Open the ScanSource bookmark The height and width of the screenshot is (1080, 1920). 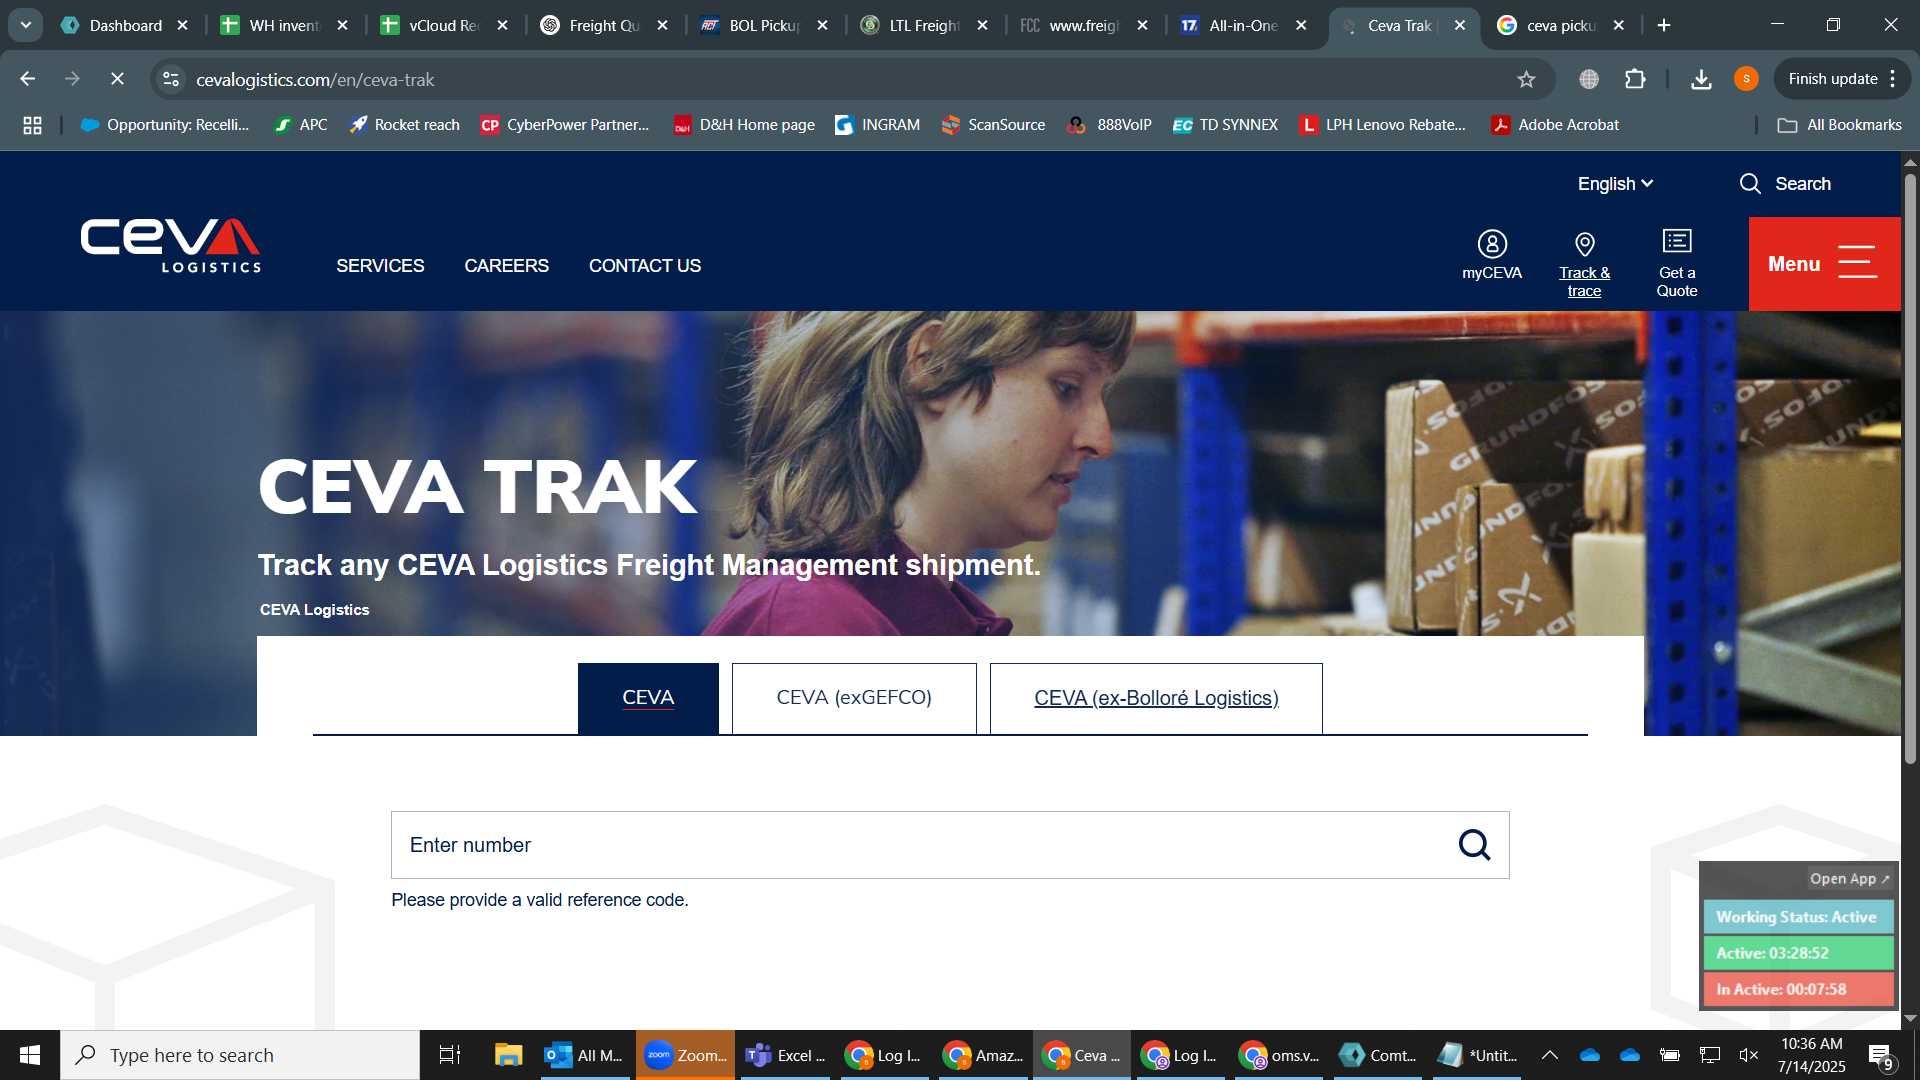pyautogui.click(x=993, y=125)
